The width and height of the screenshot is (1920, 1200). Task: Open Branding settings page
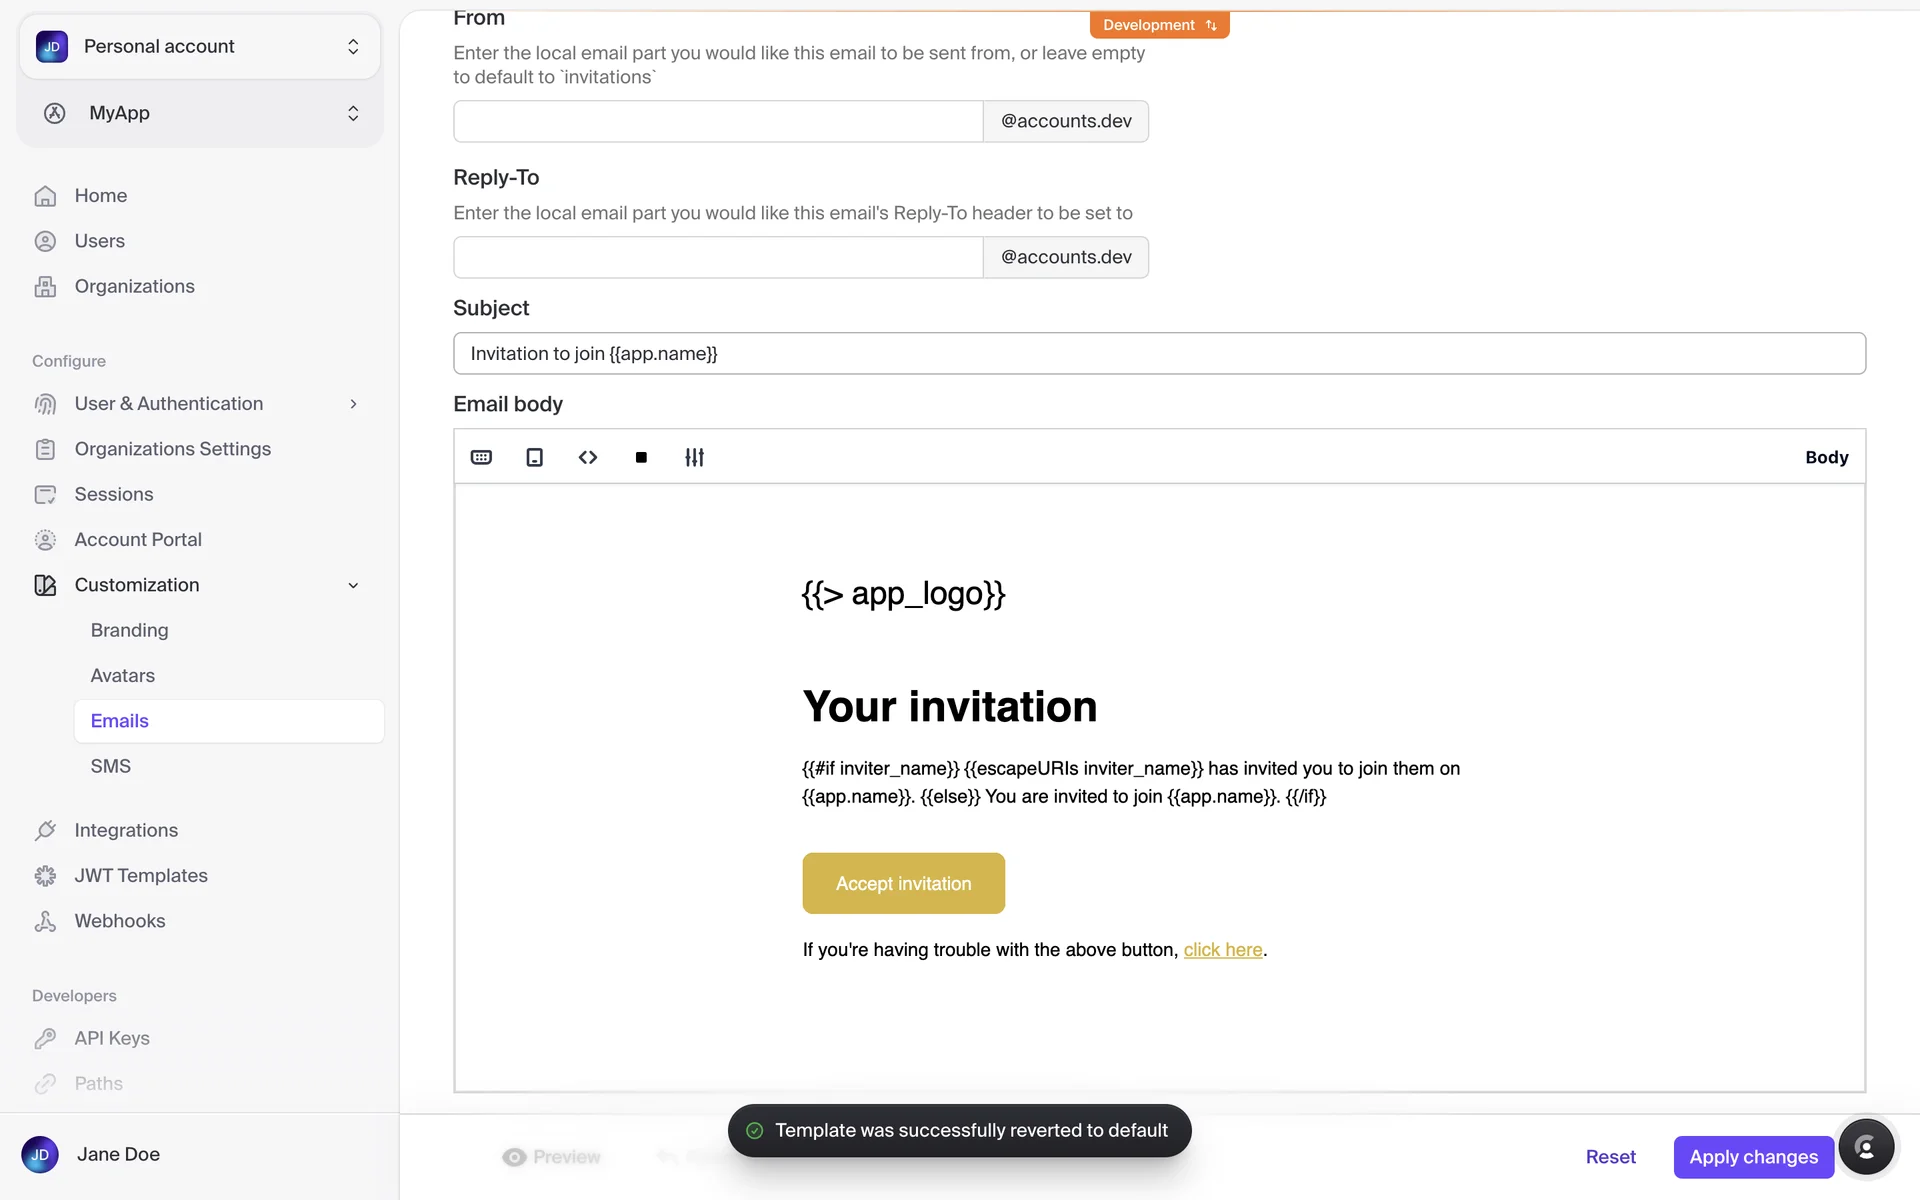[x=130, y=630]
